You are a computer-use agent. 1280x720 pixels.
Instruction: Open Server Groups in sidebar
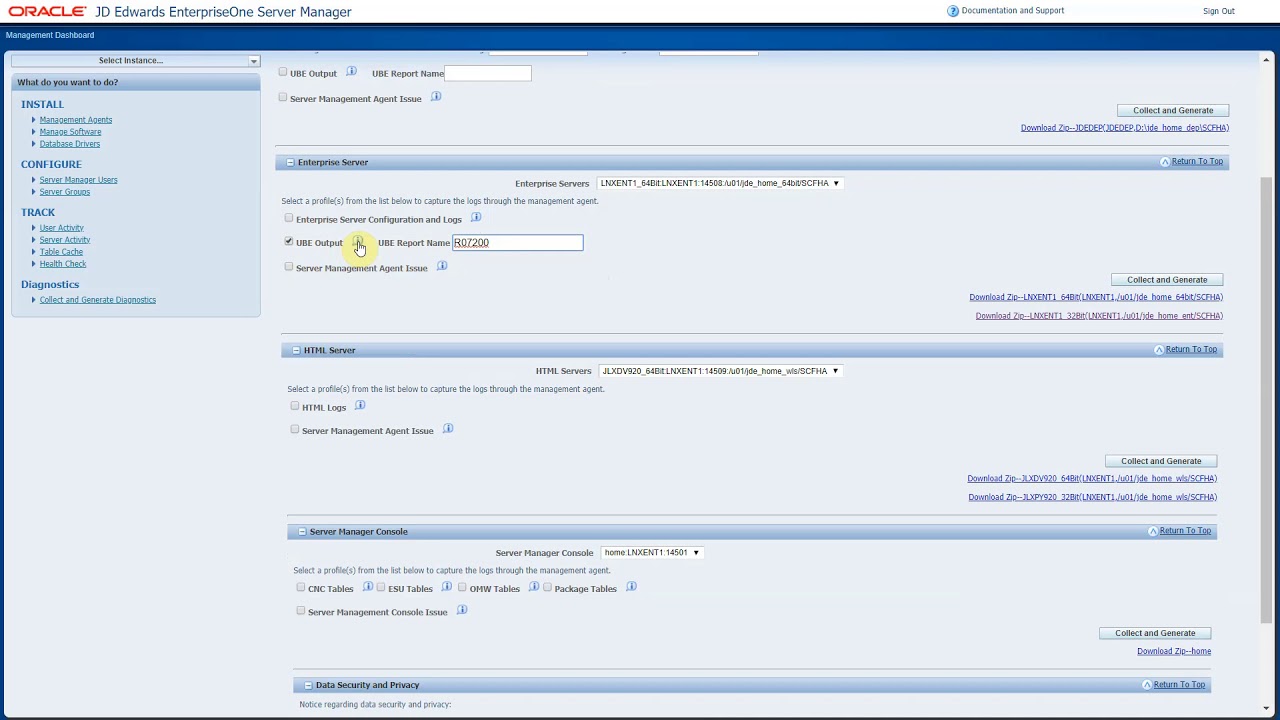pos(65,192)
